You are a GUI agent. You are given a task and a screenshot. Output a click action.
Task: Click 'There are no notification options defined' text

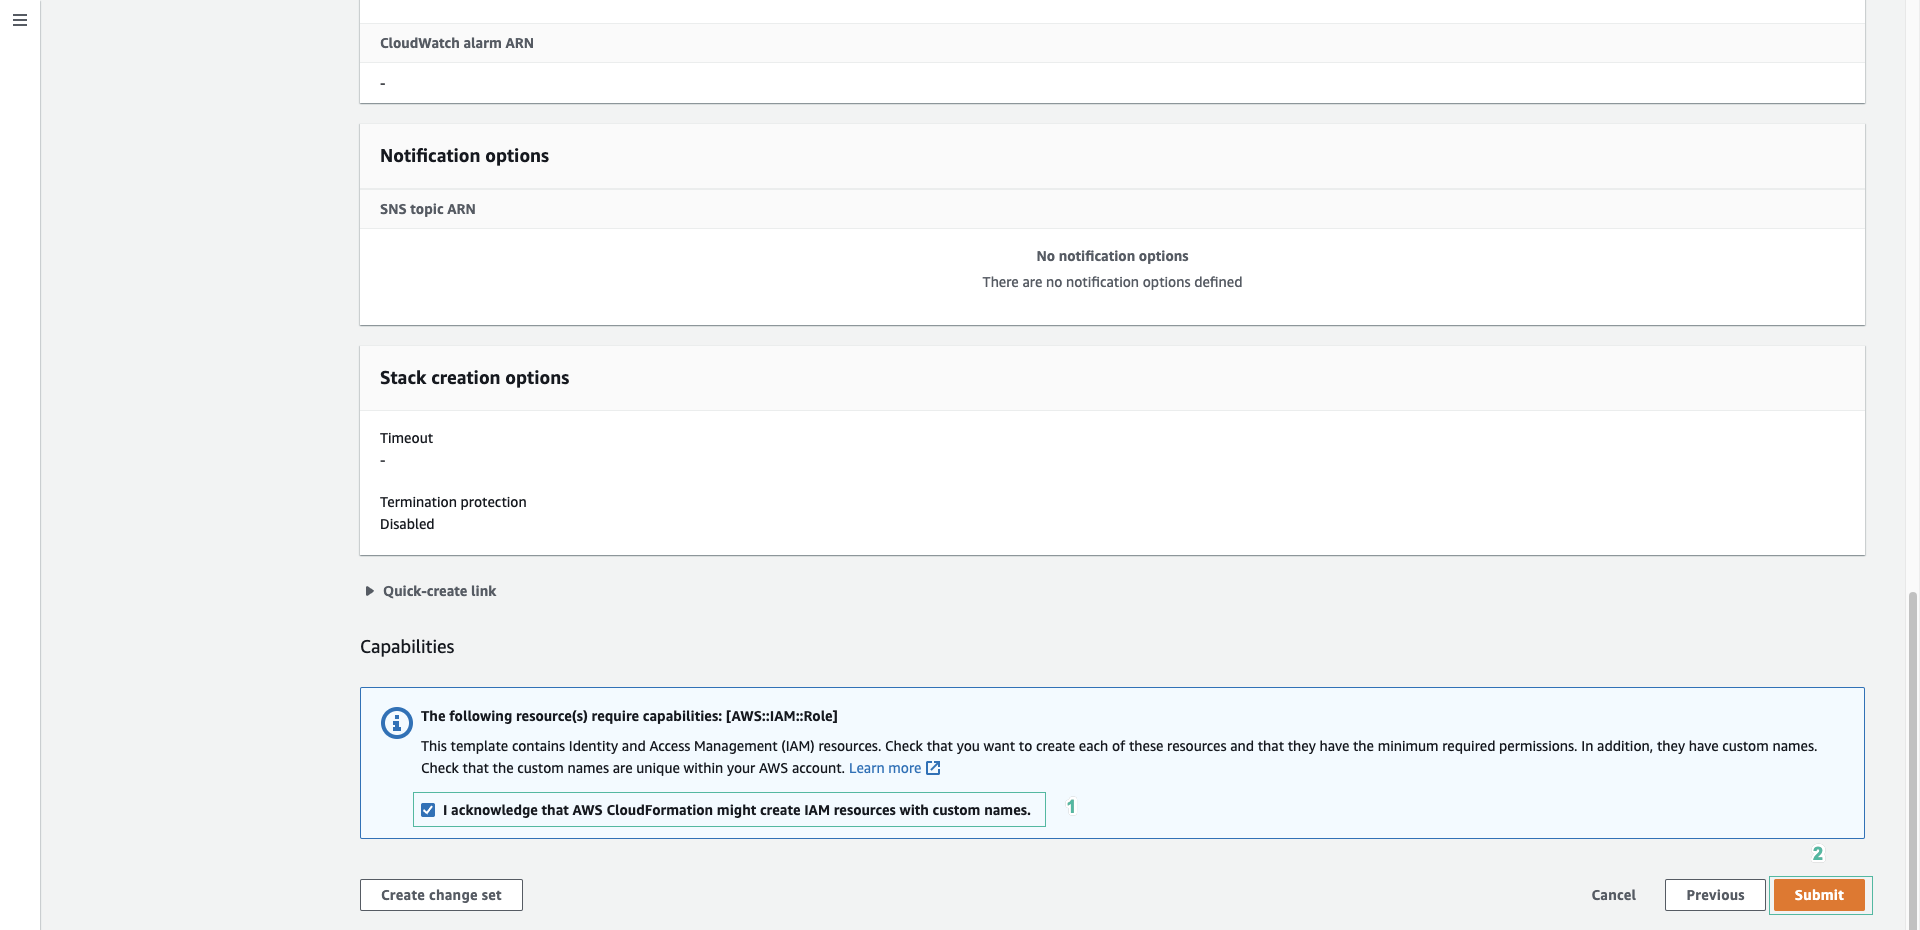[1112, 282]
